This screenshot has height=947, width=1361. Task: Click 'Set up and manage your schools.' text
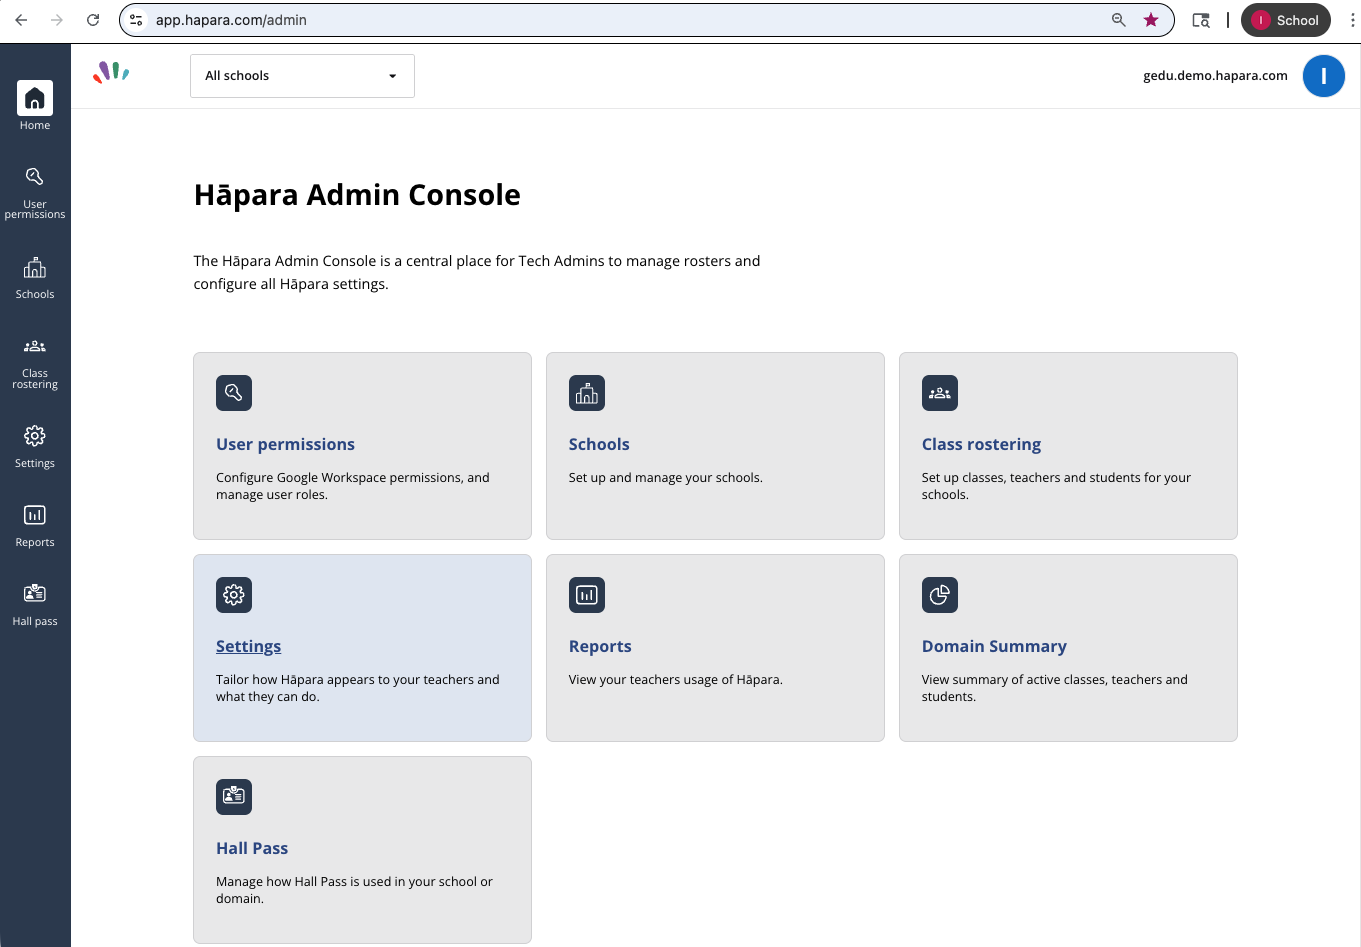(x=665, y=478)
